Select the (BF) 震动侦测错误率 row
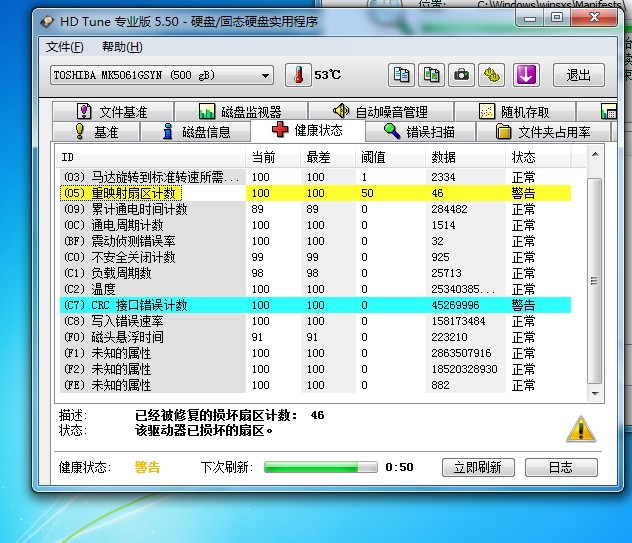This screenshot has height=543, width=632. [x=316, y=241]
